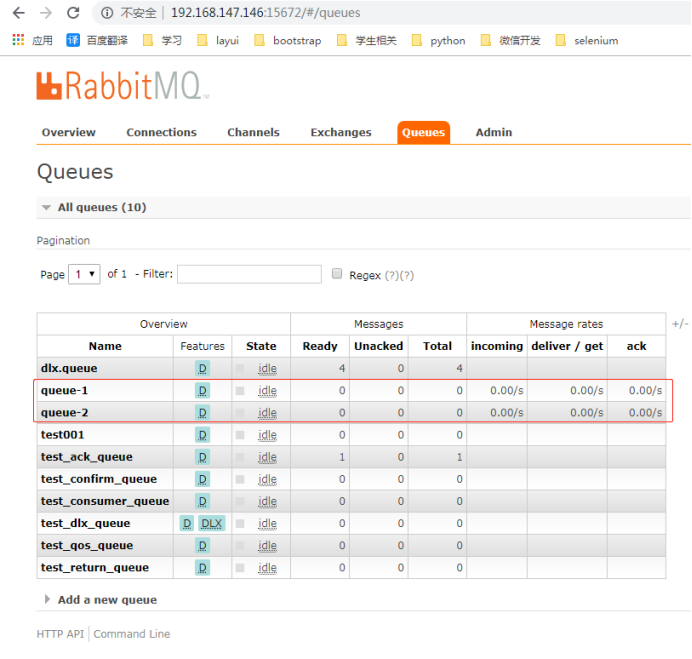Switch to the Overview tab
Viewport: 692px width, 659px height.
point(68,132)
